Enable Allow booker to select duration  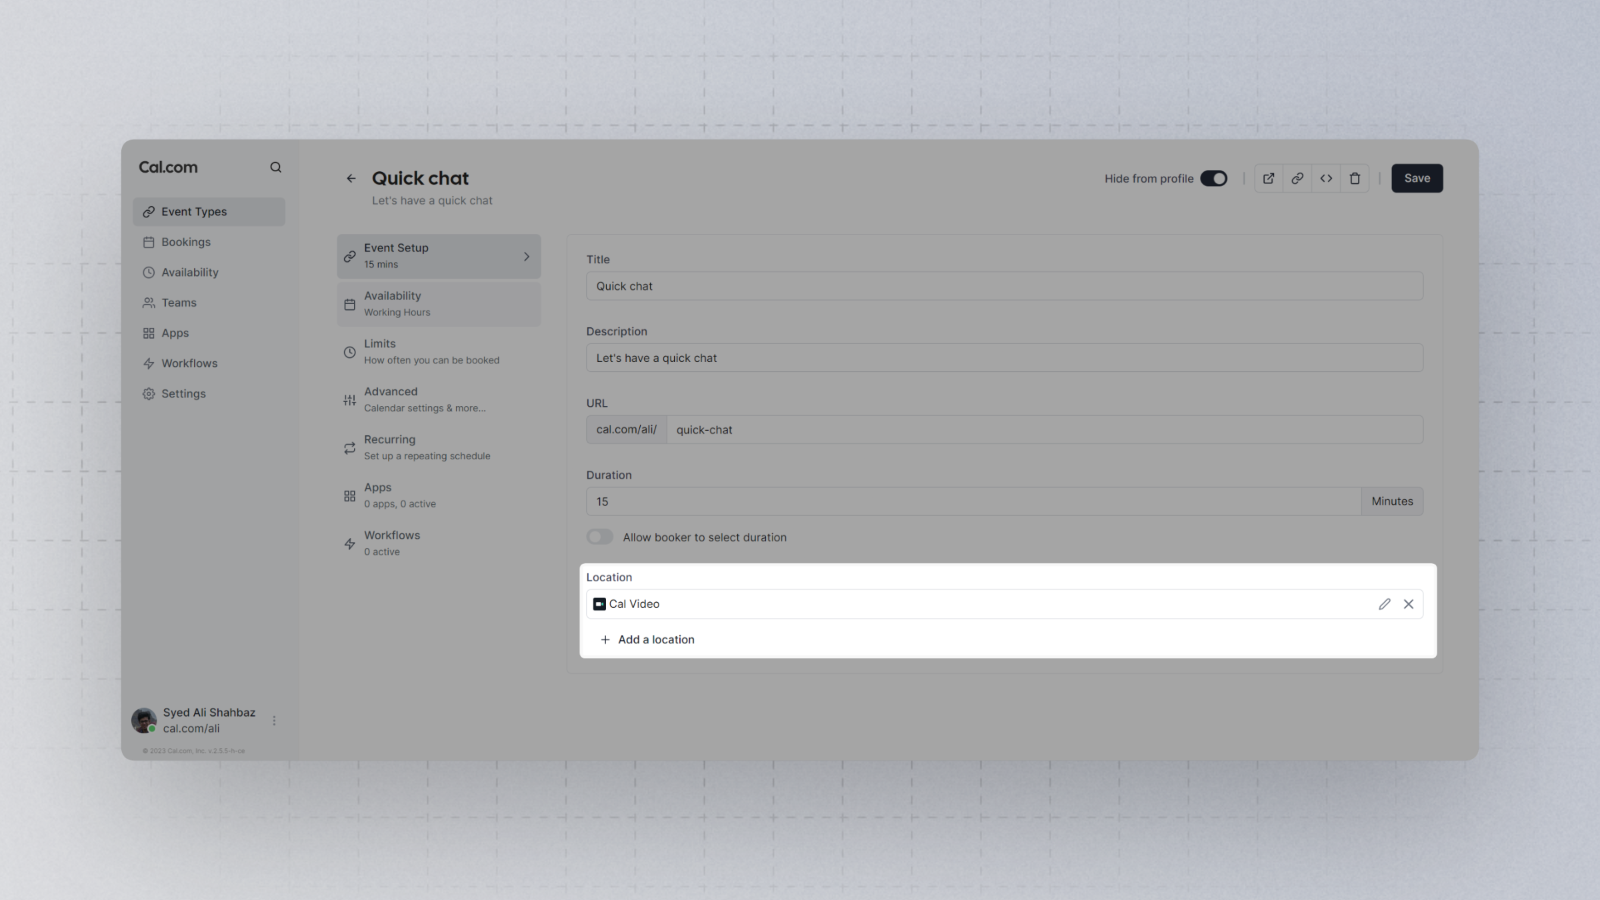[x=600, y=537]
